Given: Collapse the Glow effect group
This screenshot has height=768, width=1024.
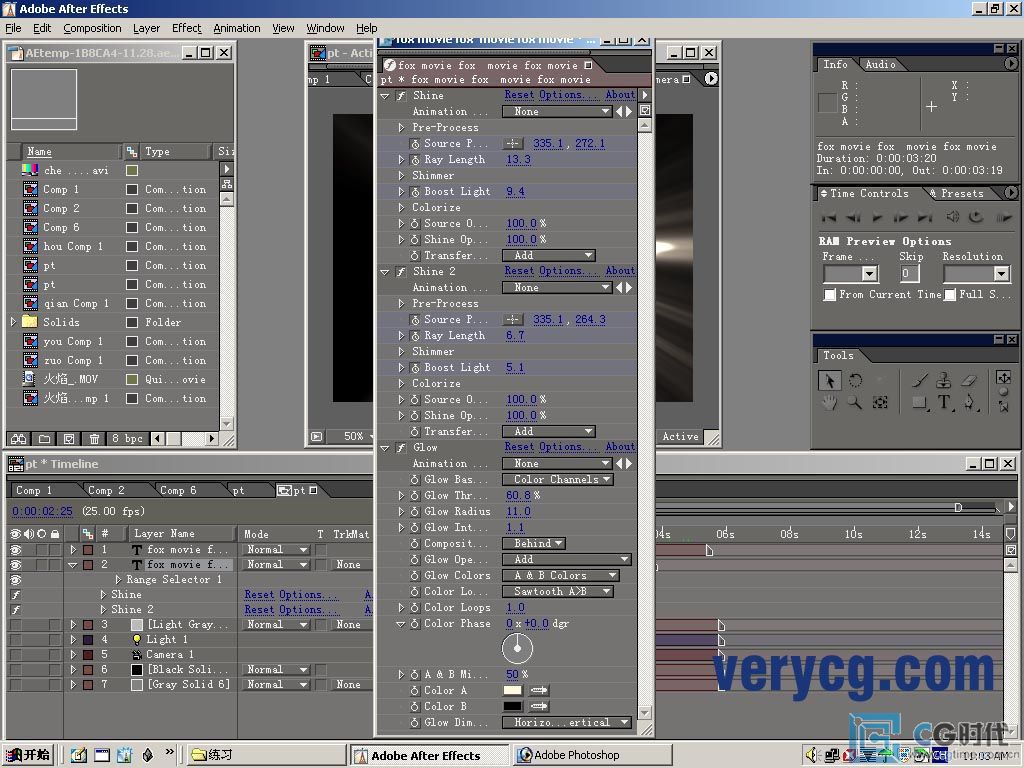Looking at the screenshot, I should (385, 449).
